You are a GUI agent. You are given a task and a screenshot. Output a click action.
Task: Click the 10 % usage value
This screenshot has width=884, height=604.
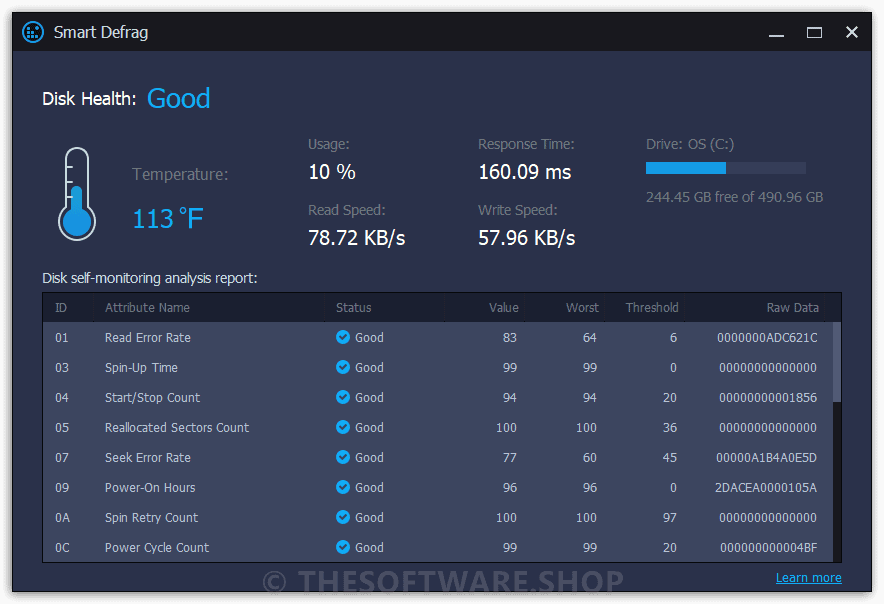(332, 172)
